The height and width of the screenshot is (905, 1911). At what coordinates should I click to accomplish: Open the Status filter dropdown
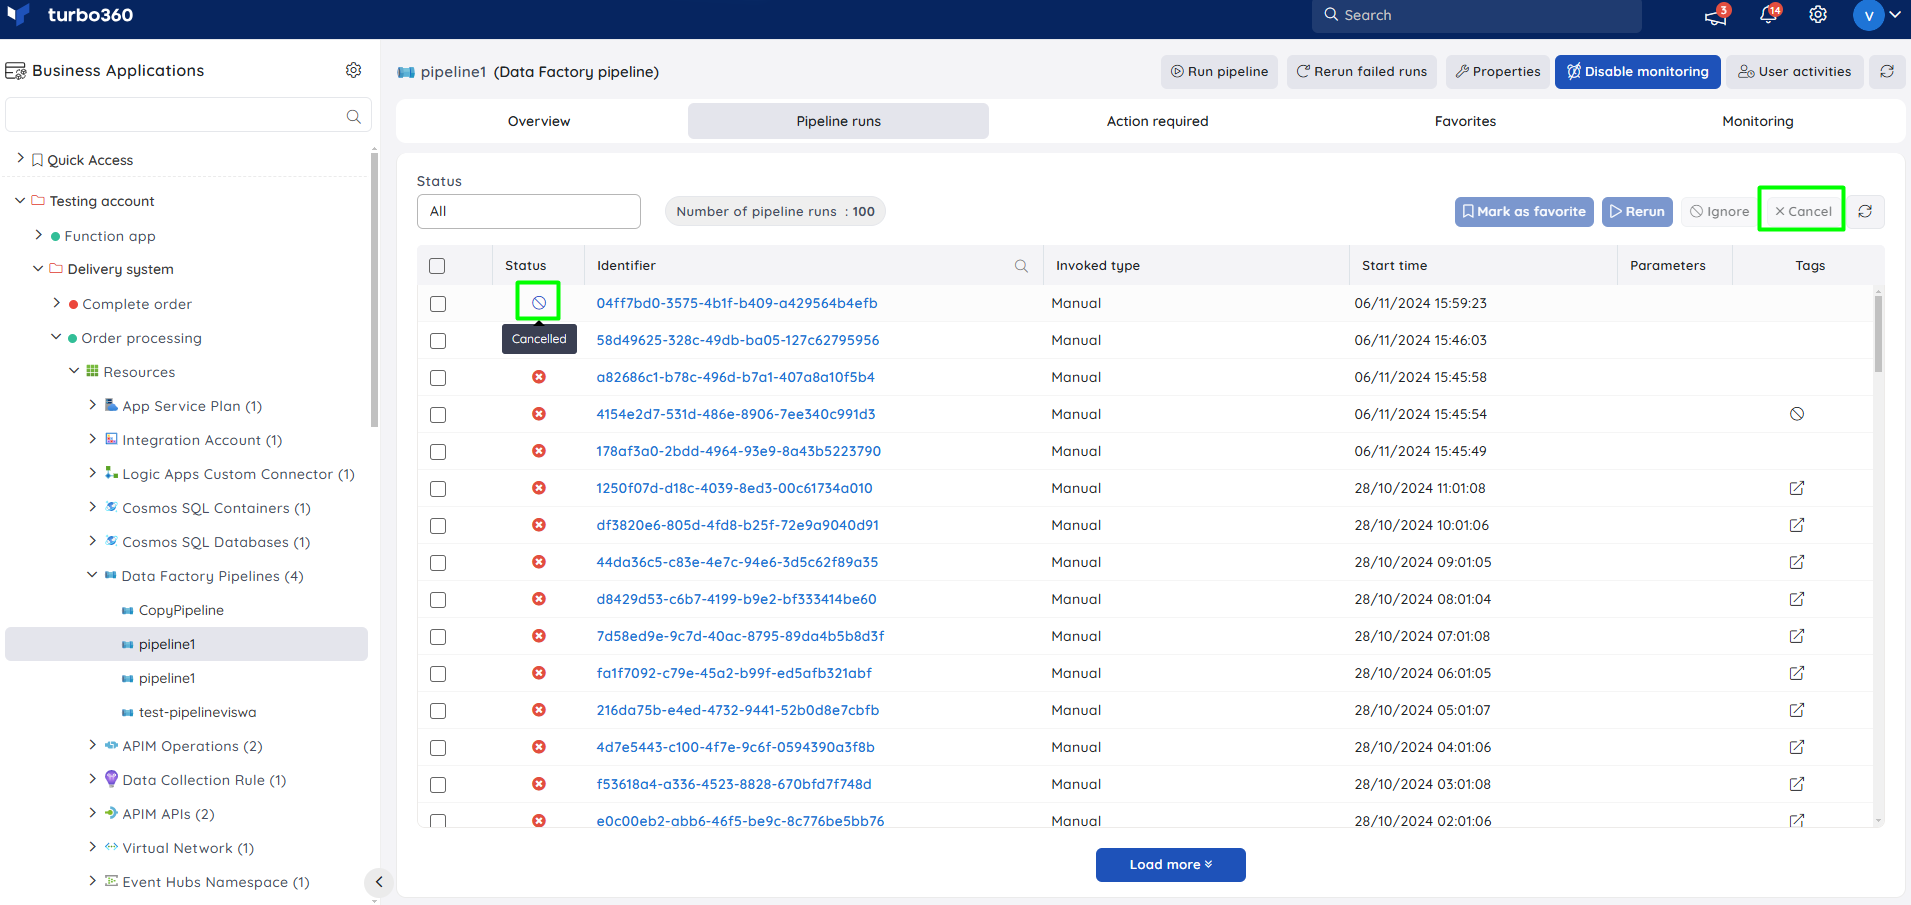tap(528, 211)
